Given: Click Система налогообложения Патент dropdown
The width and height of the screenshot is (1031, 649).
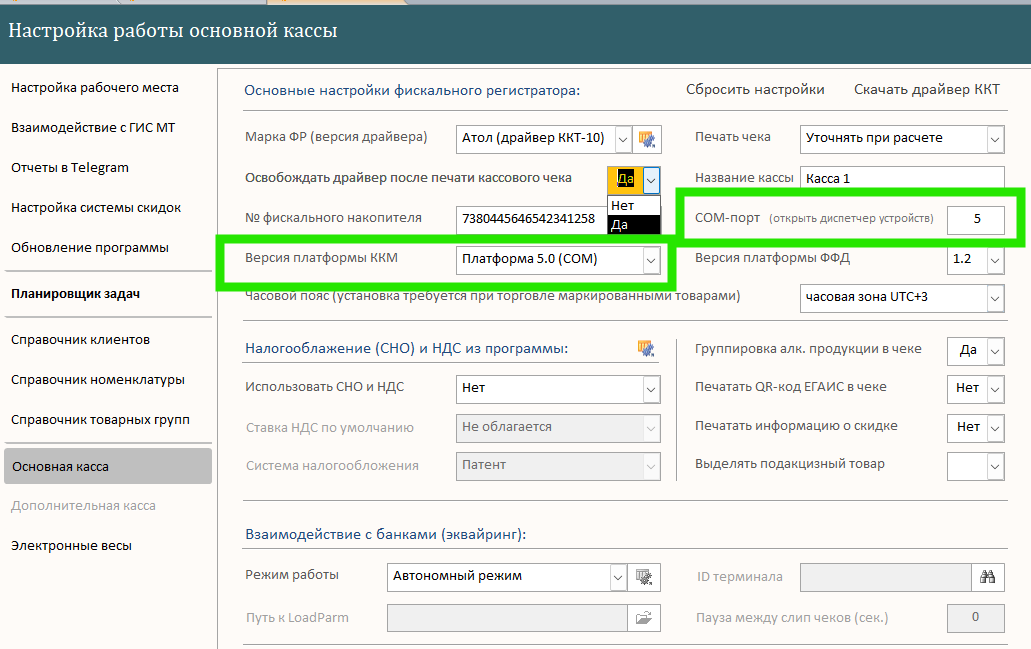Looking at the screenshot, I should (x=558, y=466).
